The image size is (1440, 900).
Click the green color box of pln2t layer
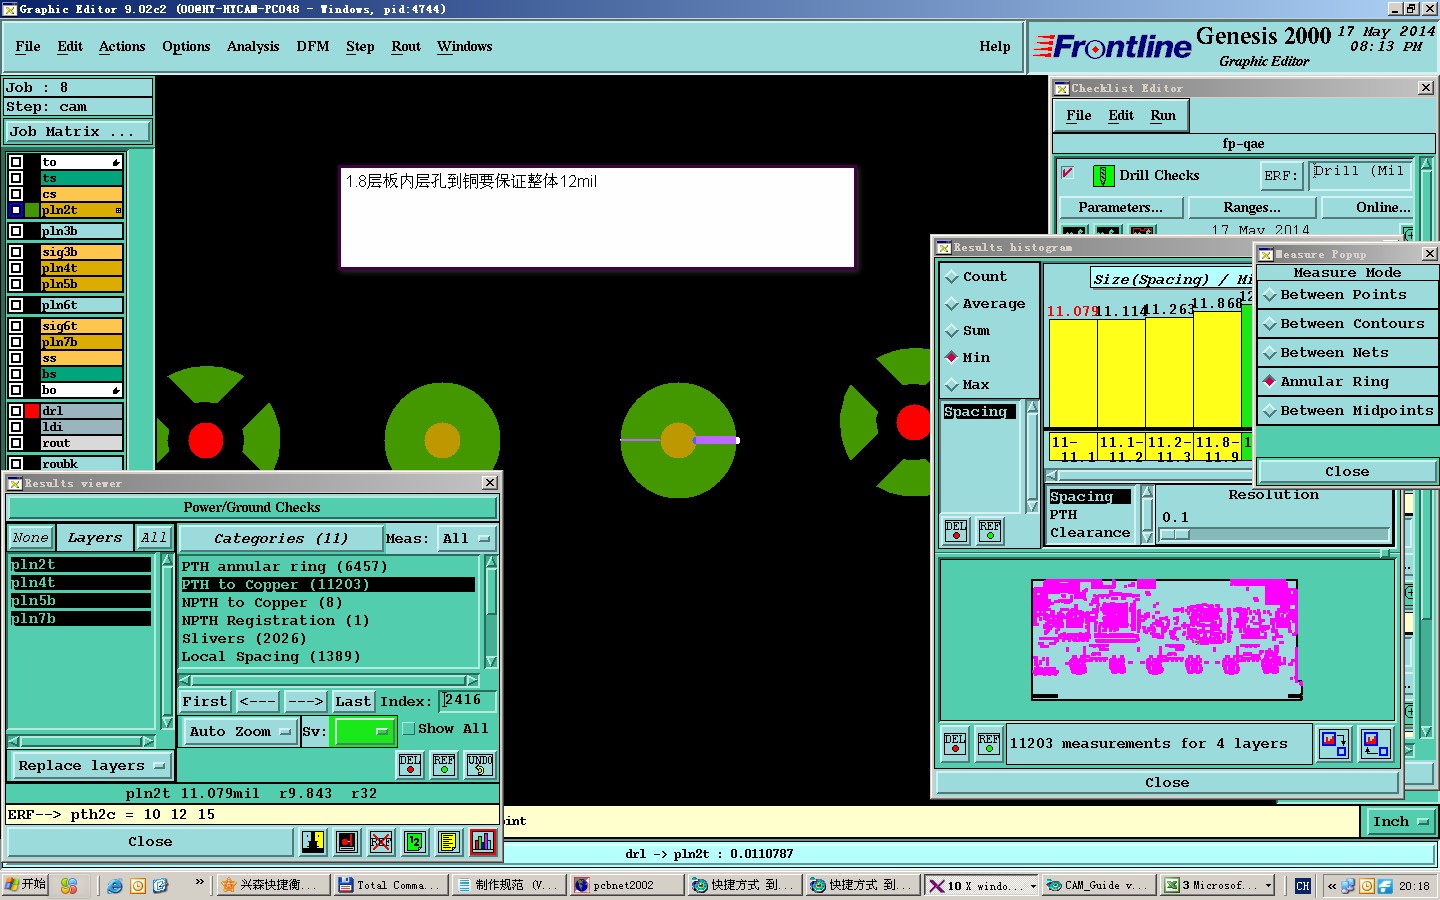coord(32,210)
